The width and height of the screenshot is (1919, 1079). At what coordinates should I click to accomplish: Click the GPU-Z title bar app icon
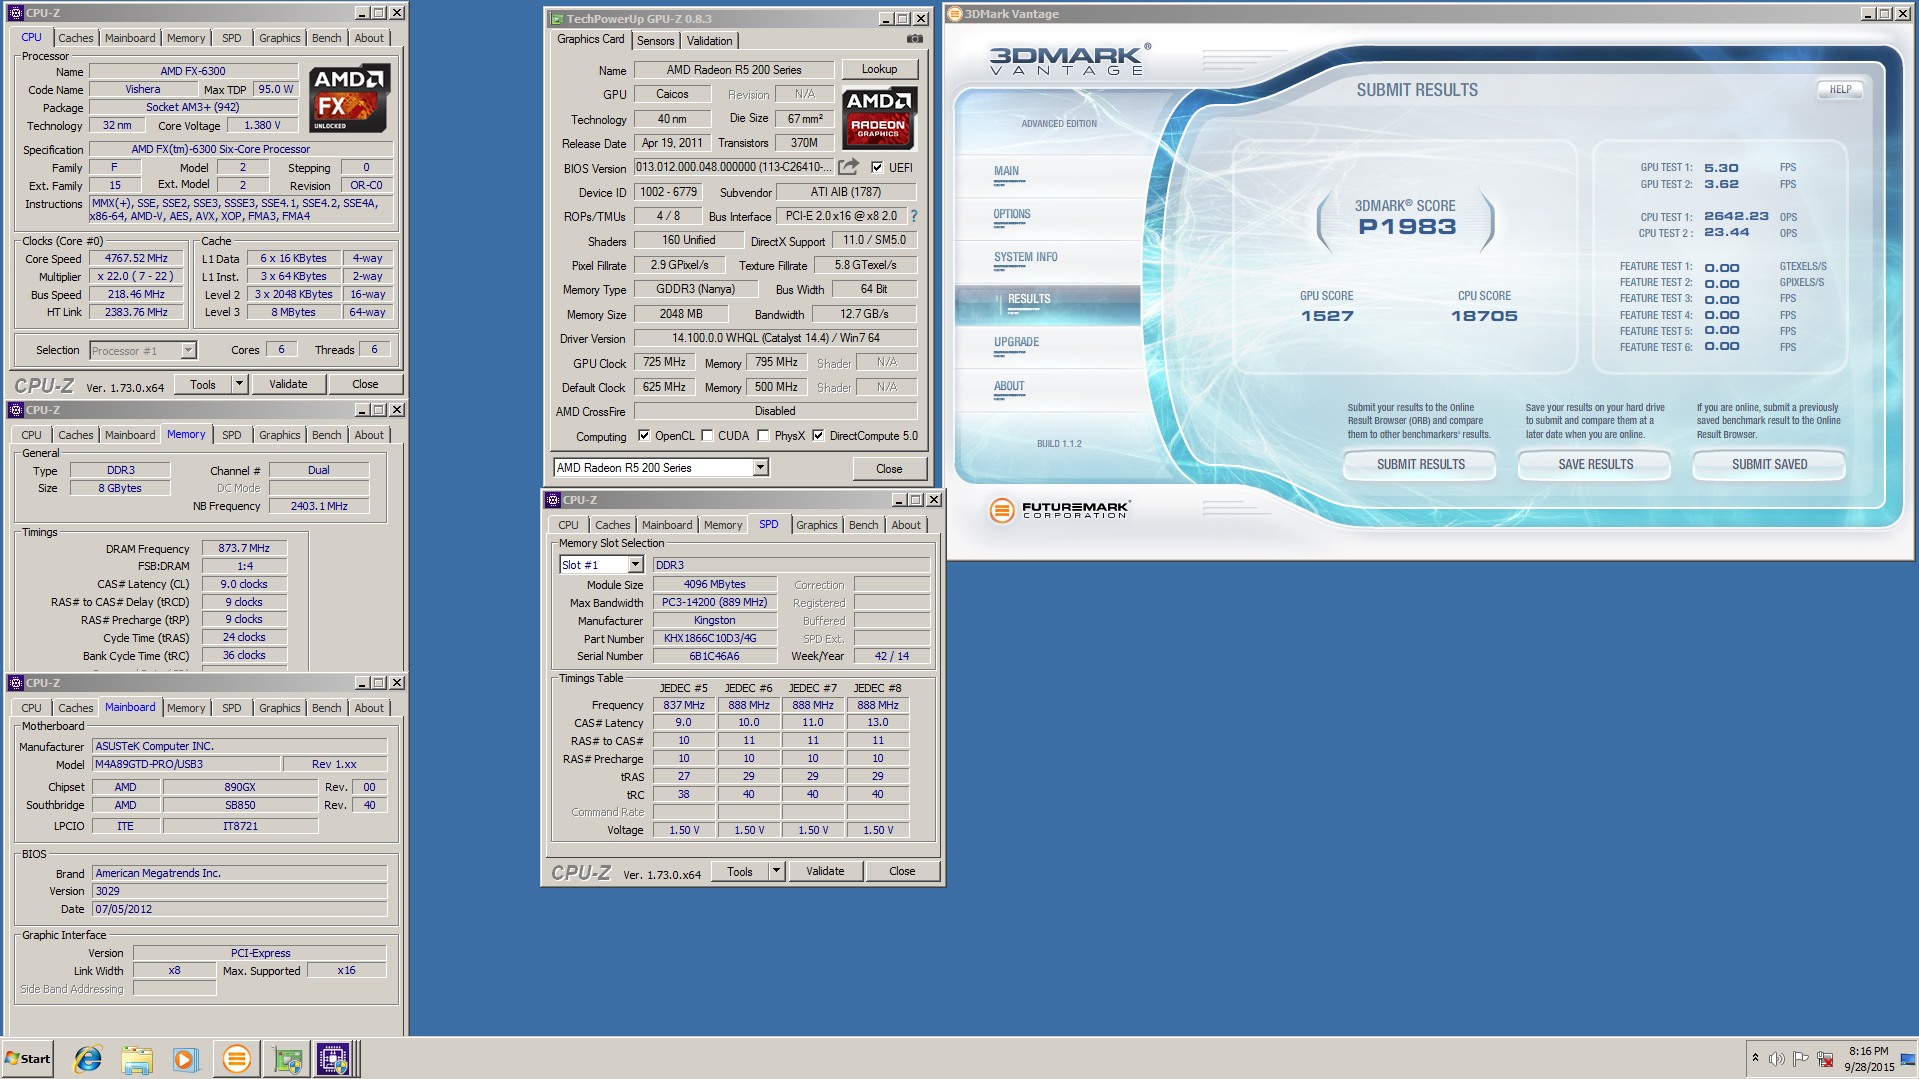click(x=557, y=19)
